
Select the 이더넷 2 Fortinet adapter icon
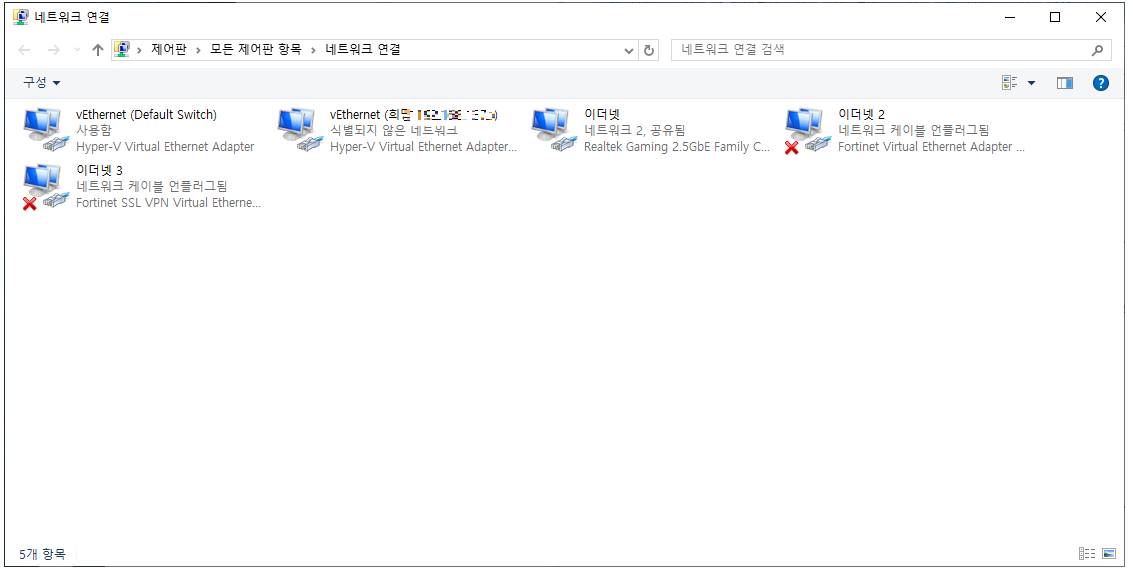[x=809, y=130]
